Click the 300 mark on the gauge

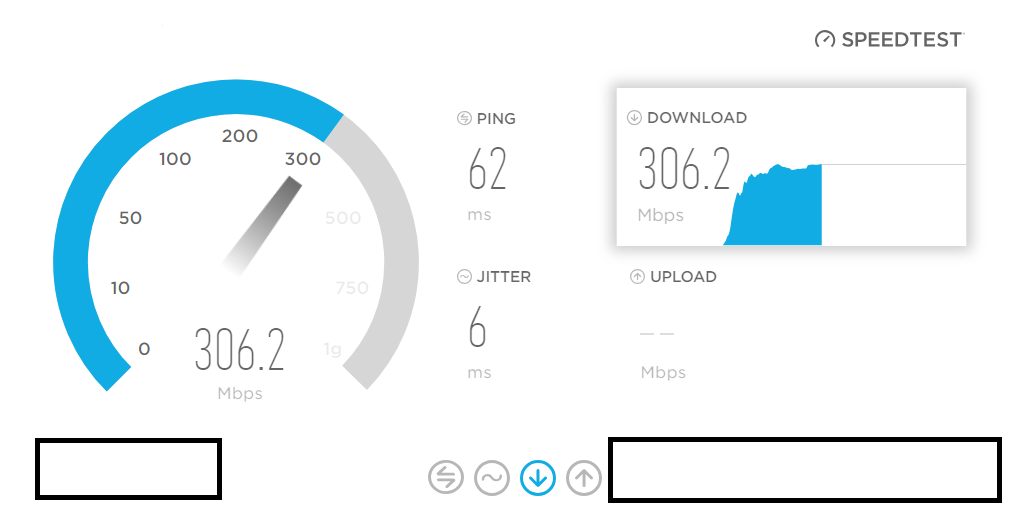point(303,158)
